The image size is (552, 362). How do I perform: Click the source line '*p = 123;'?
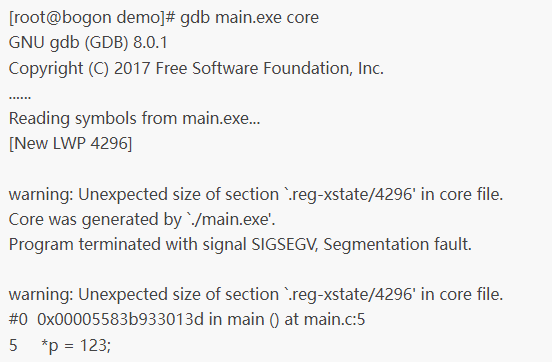(76, 345)
